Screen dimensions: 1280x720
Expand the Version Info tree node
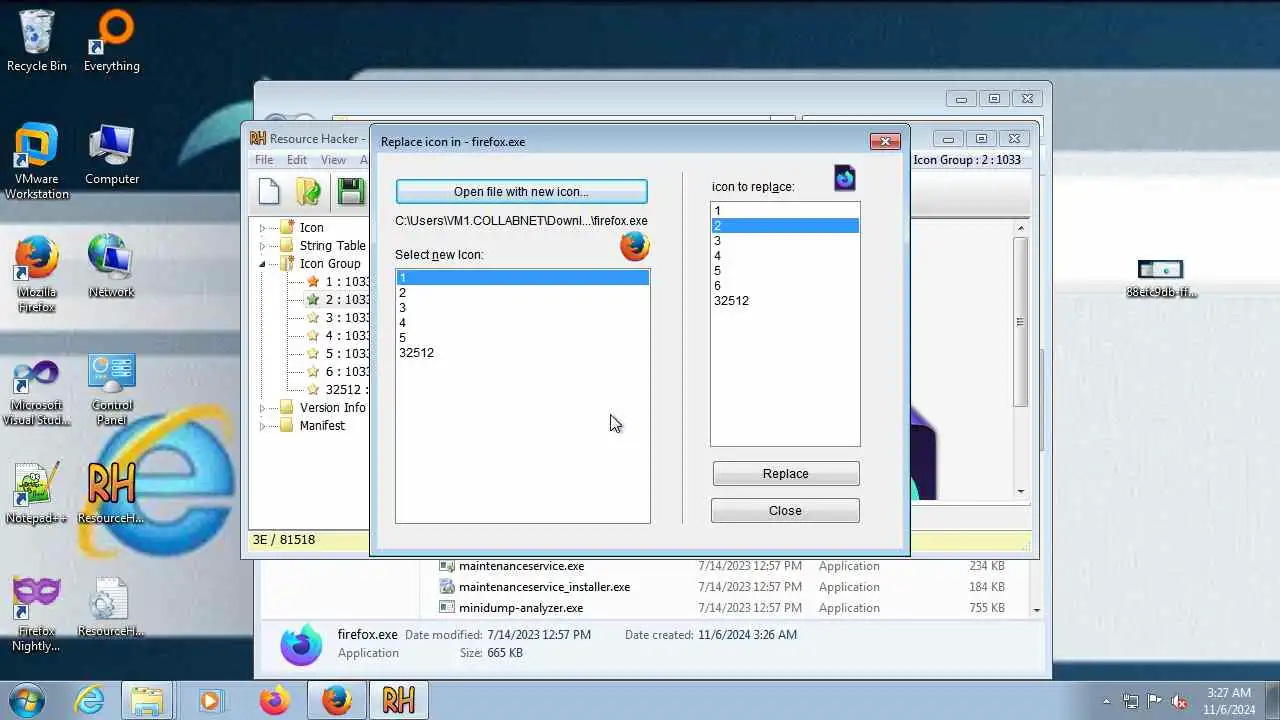point(263,408)
